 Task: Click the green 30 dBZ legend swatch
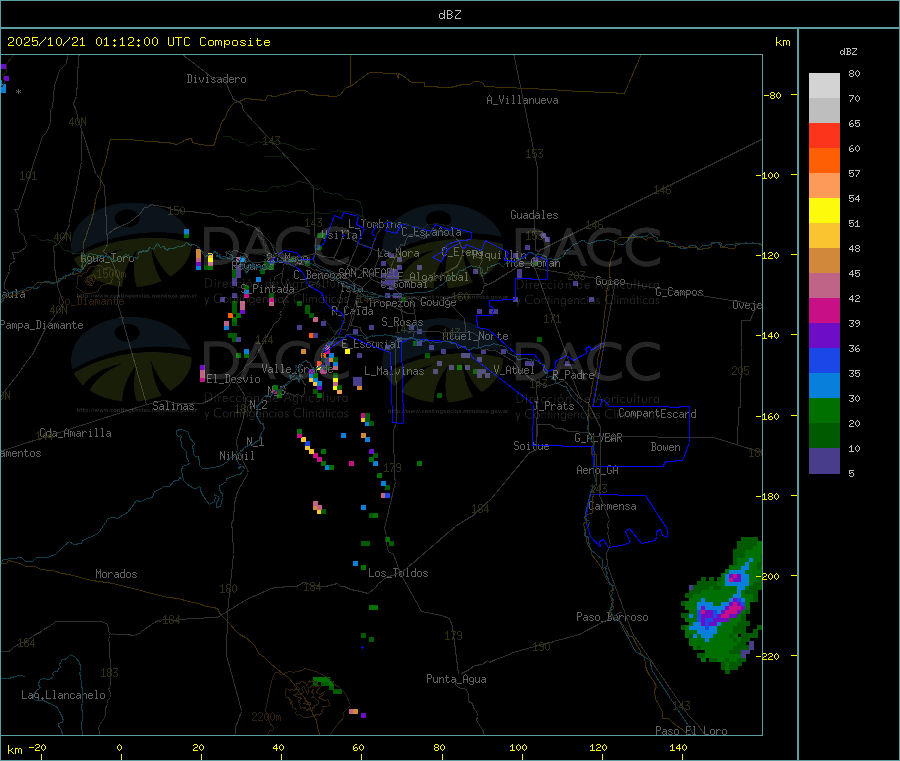point(824,410)
